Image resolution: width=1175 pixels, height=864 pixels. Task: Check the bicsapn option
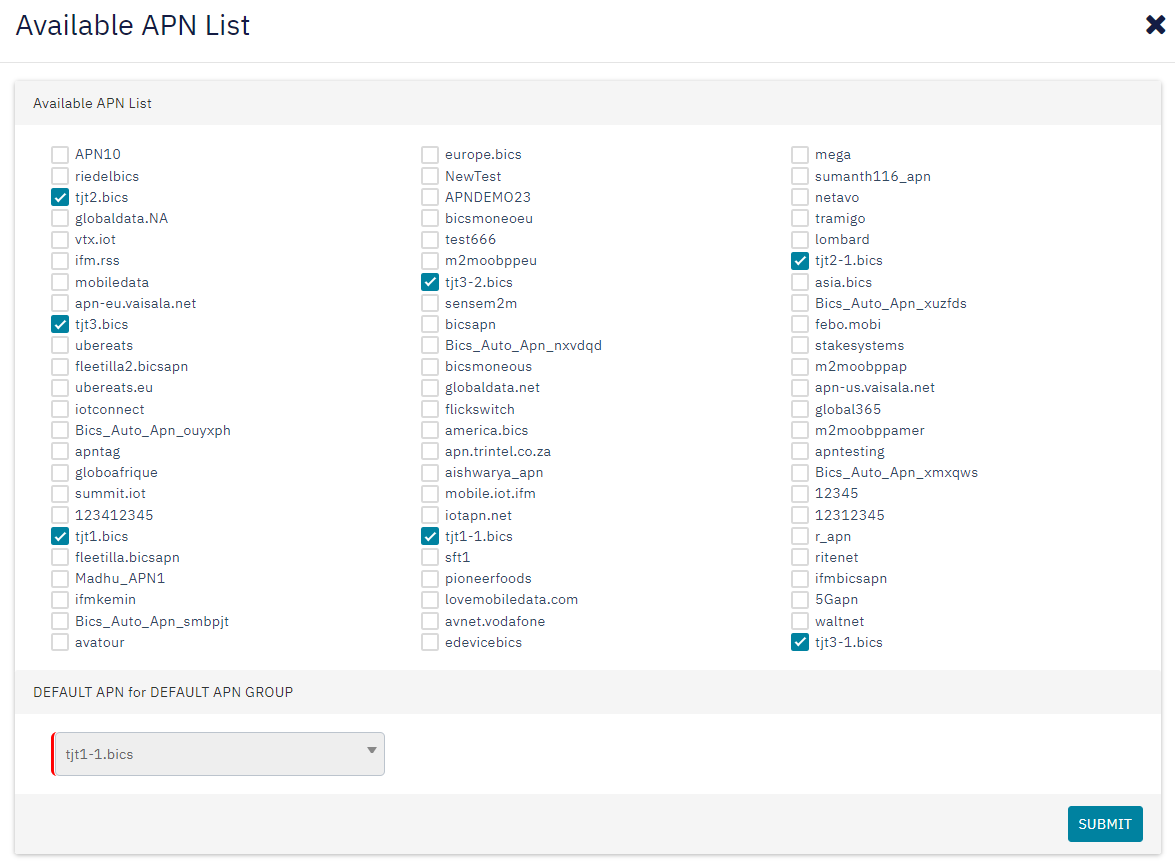point(429,324)
